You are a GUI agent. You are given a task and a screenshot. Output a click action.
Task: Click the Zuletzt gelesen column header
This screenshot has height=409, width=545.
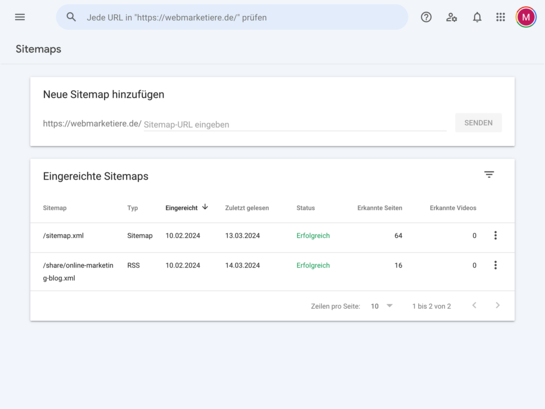(x=247, y=208)
